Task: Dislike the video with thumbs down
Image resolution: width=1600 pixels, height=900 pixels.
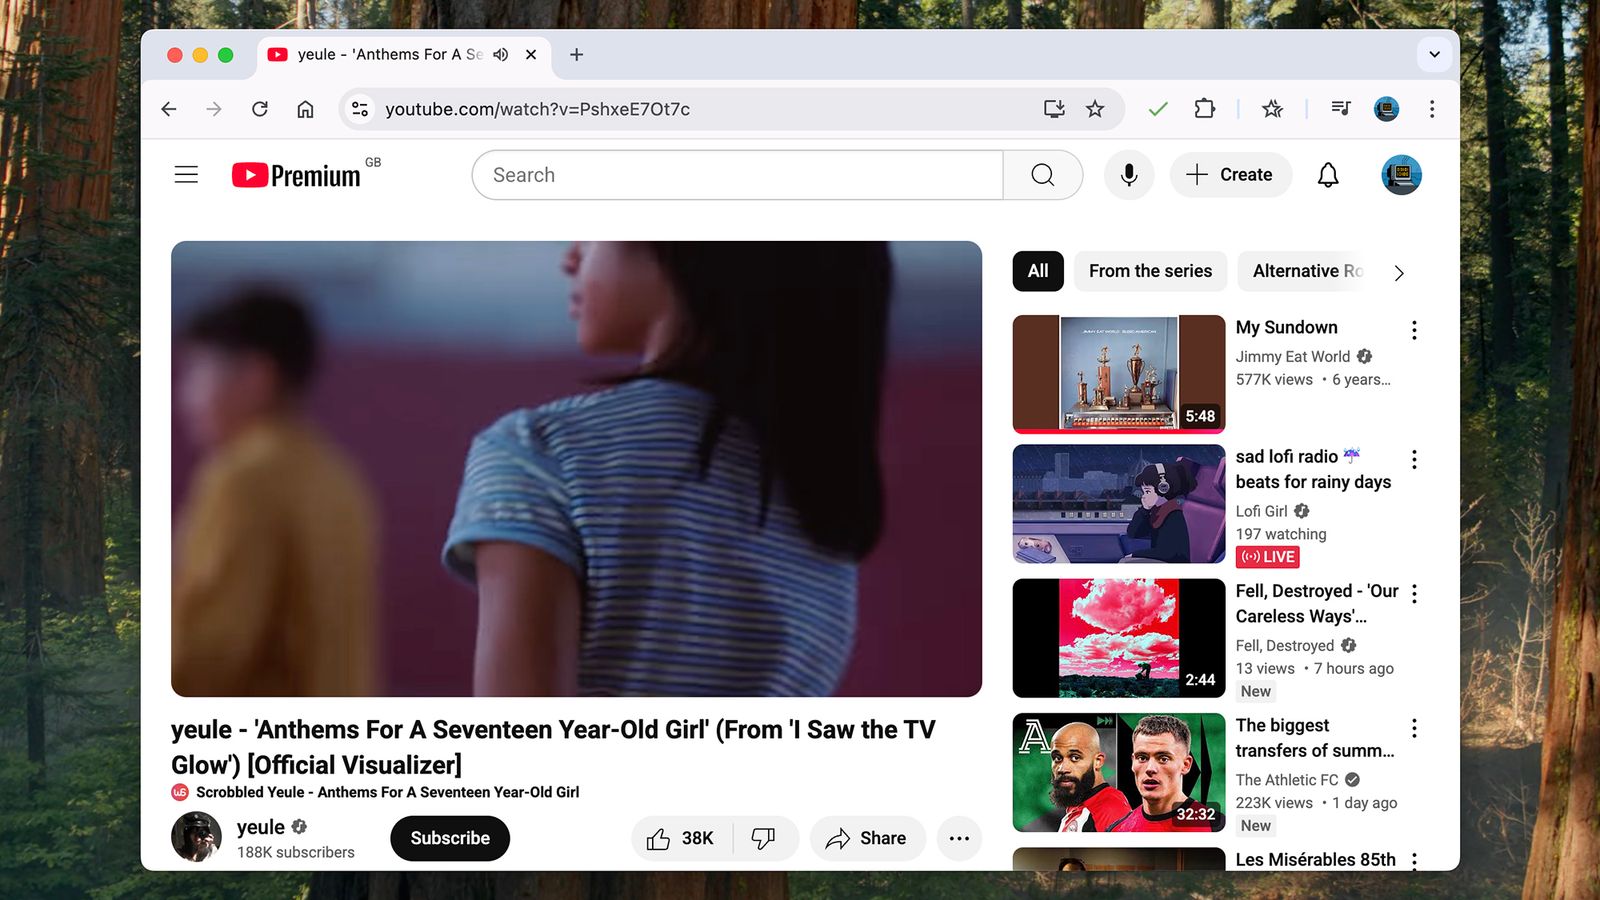Action: [x=764, y=838]
